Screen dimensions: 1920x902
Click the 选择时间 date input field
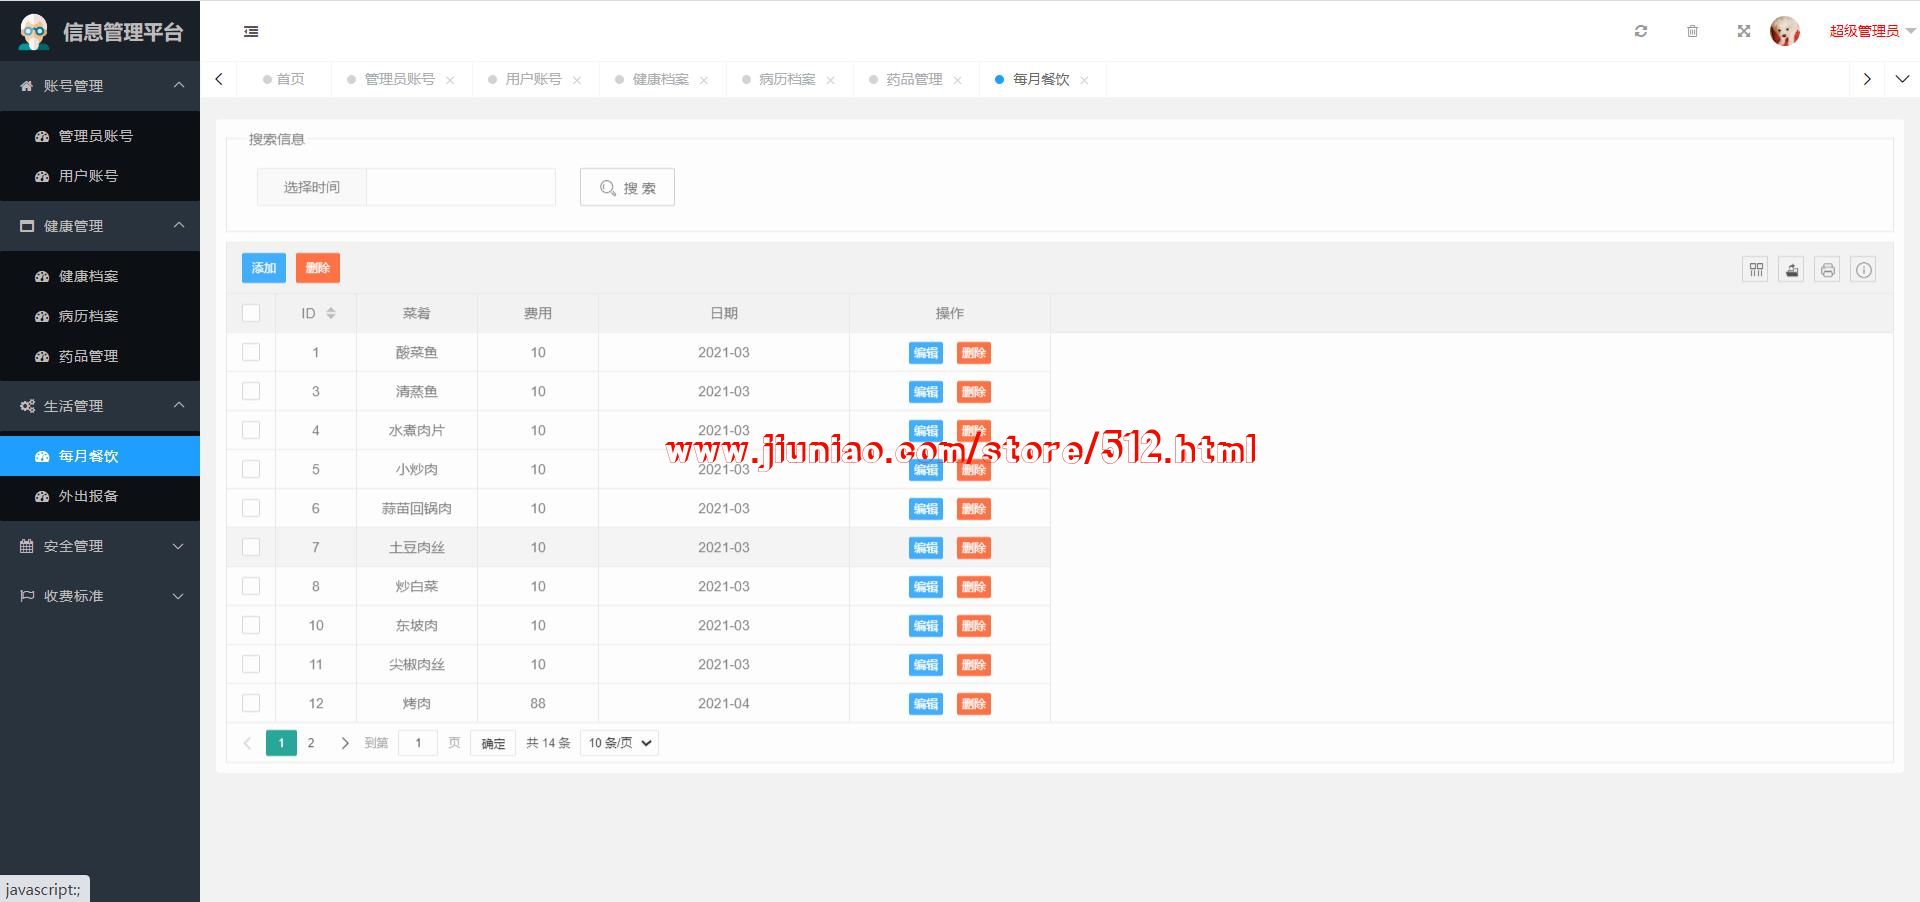coord(461,187)
